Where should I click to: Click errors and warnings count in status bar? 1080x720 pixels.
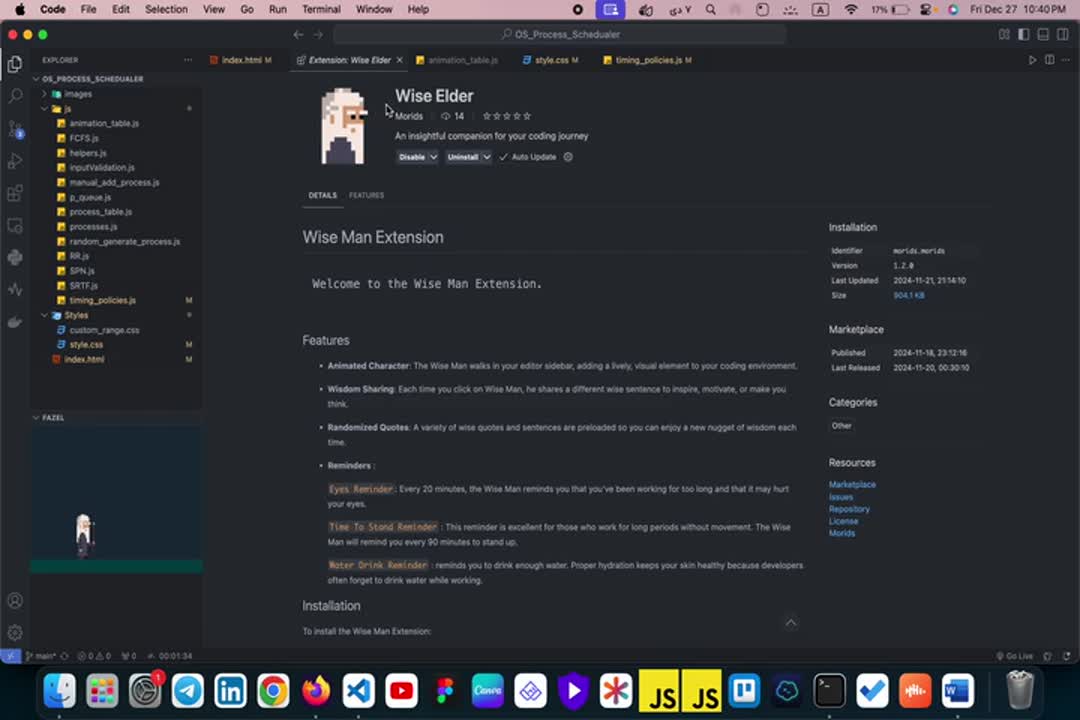94,656
